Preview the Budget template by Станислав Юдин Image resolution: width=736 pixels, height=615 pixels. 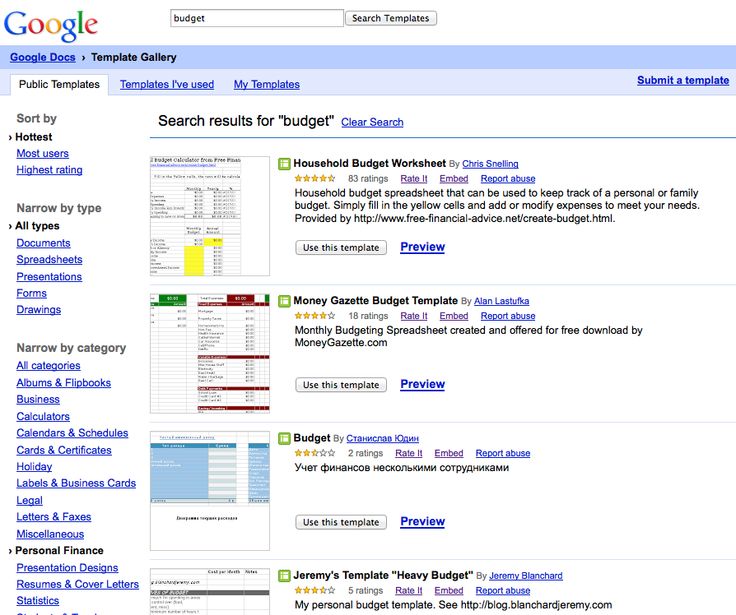pos(422,522)
